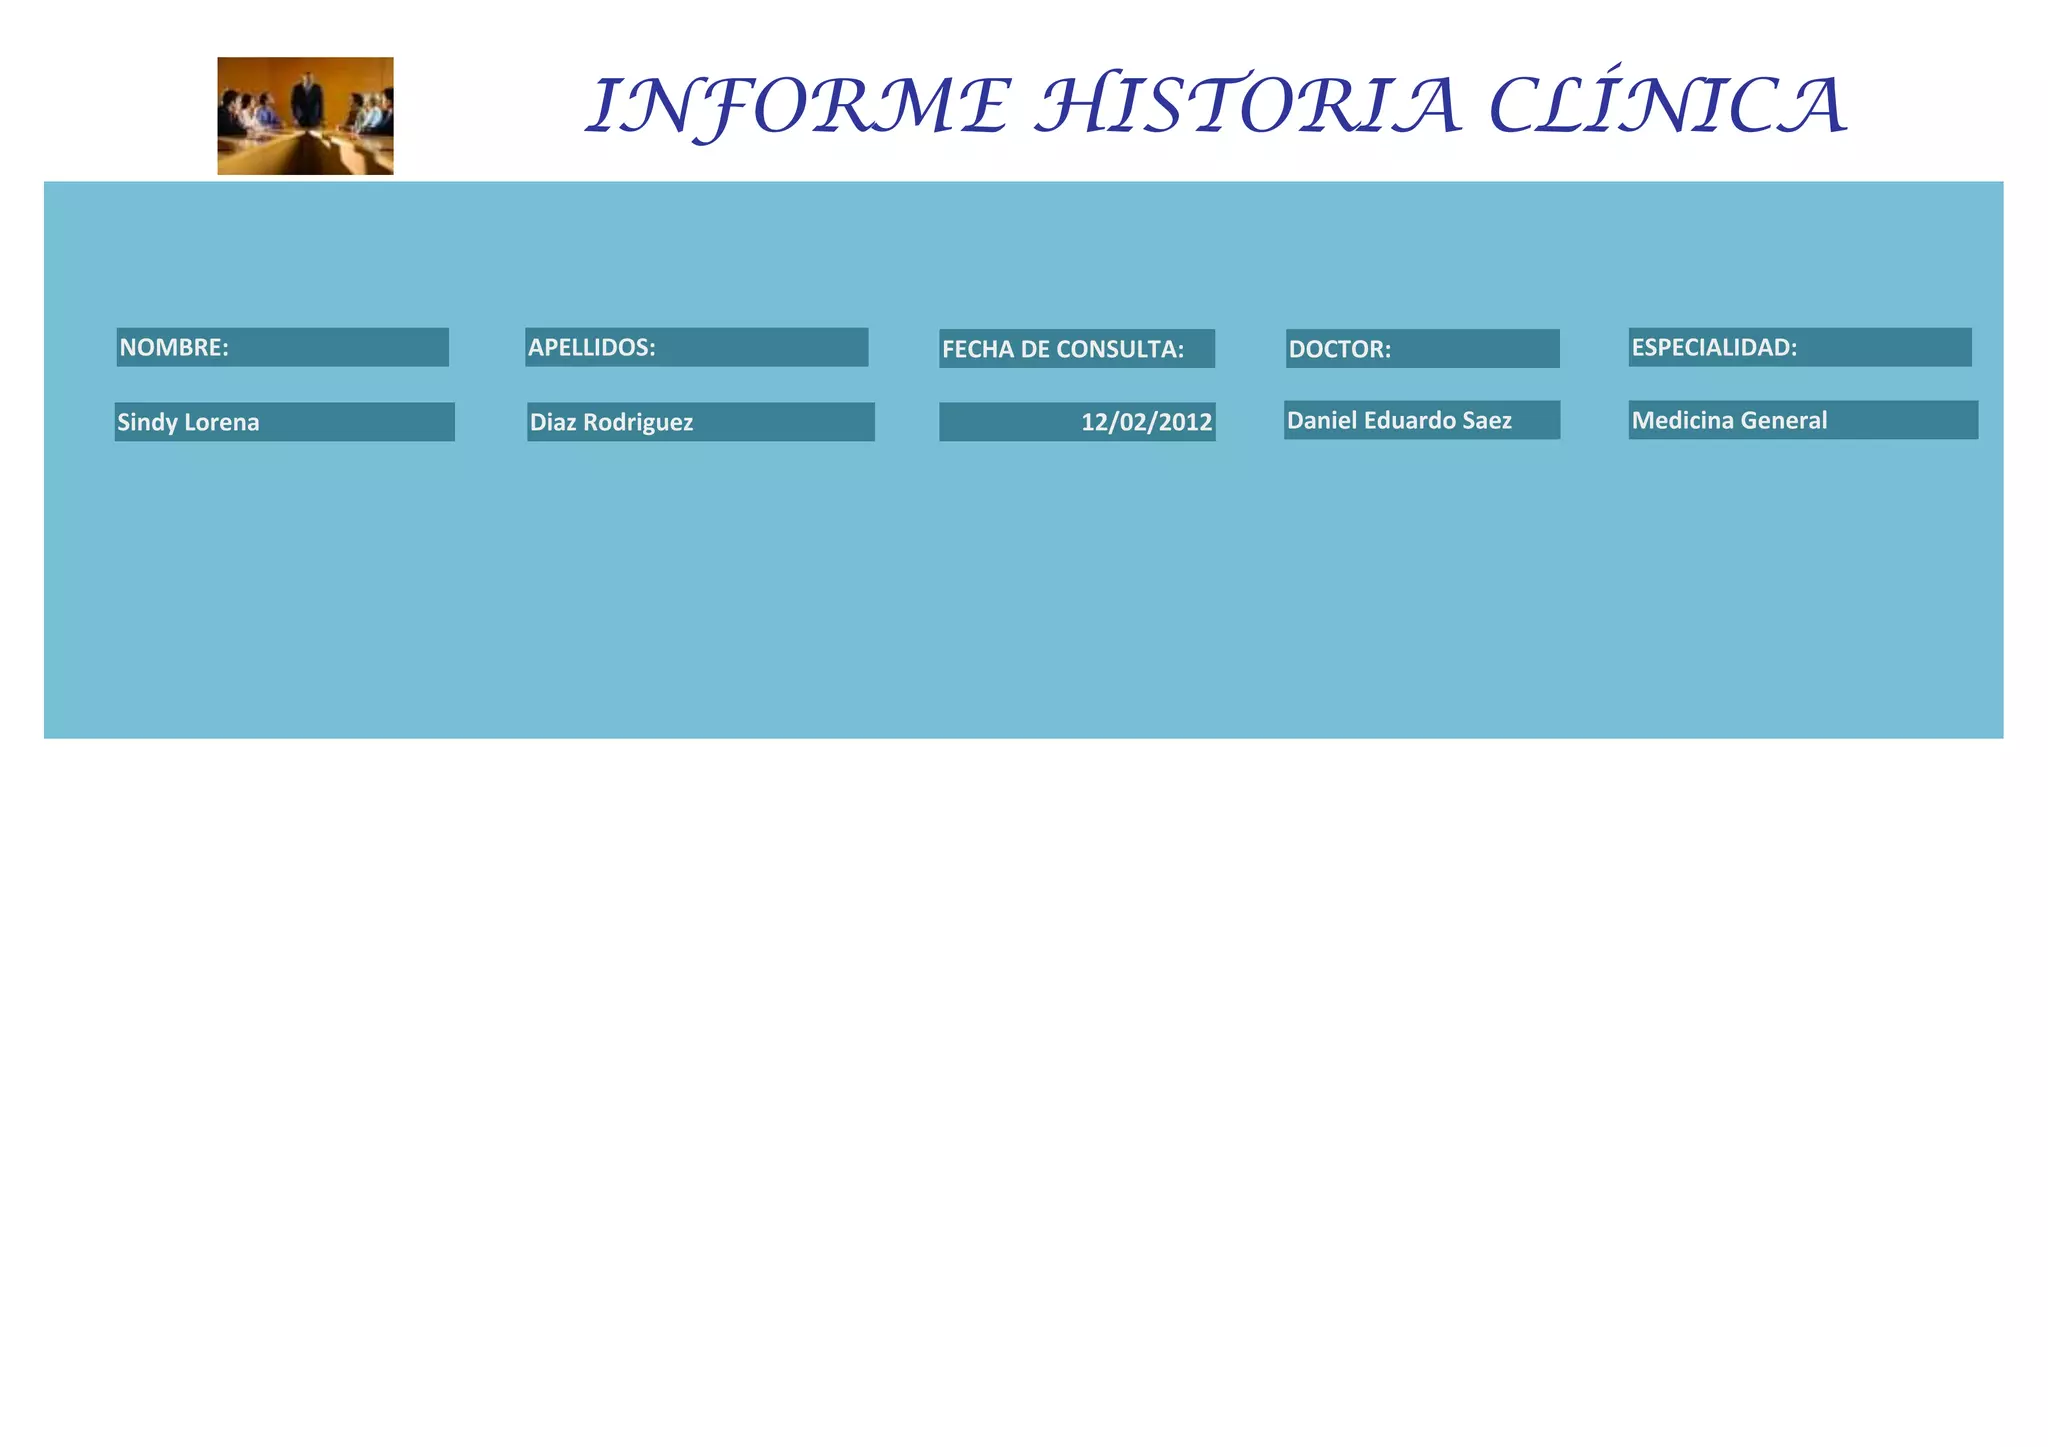The height and width of the screenshot is (1447, 2048).
Task: Click the APELLIDOS label box
Action: [696, 347]
